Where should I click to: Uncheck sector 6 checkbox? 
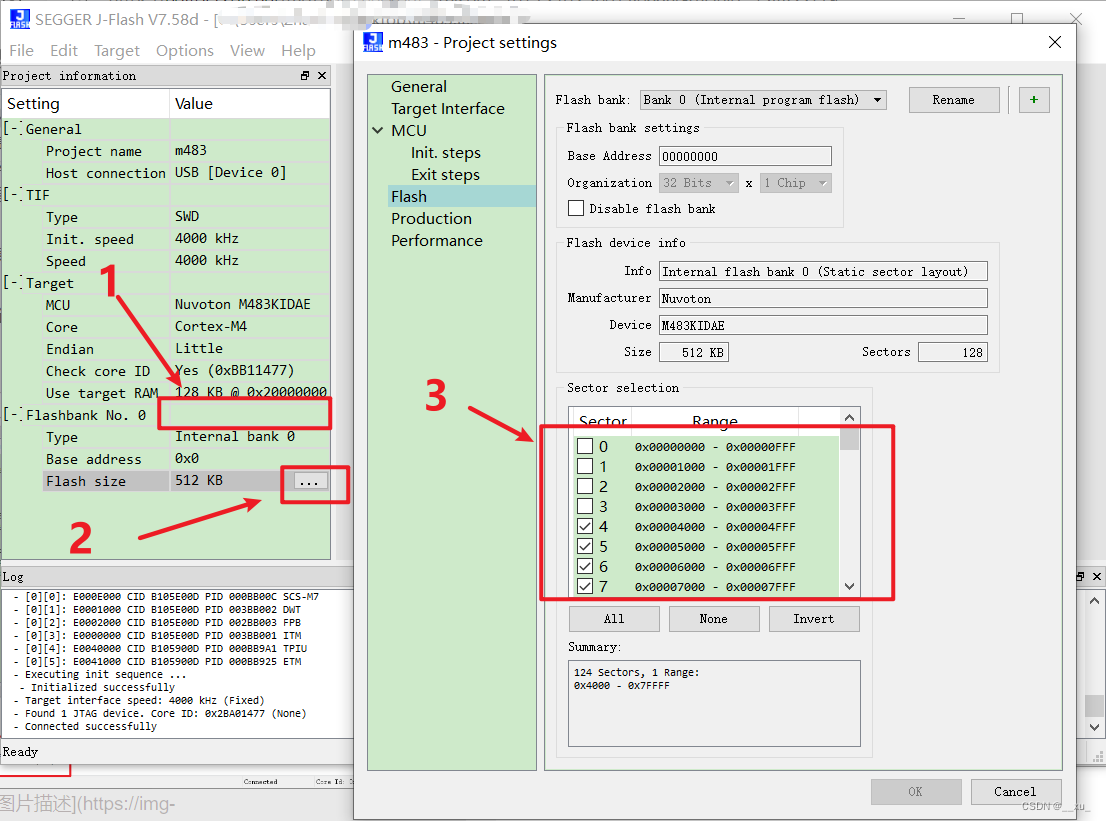[x=585, y=566]
